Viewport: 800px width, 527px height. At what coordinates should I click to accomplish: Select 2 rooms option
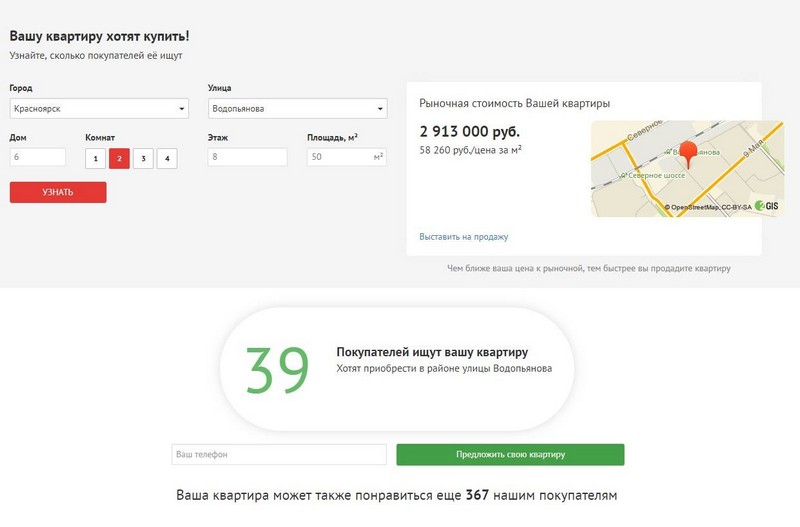point(119,158)
